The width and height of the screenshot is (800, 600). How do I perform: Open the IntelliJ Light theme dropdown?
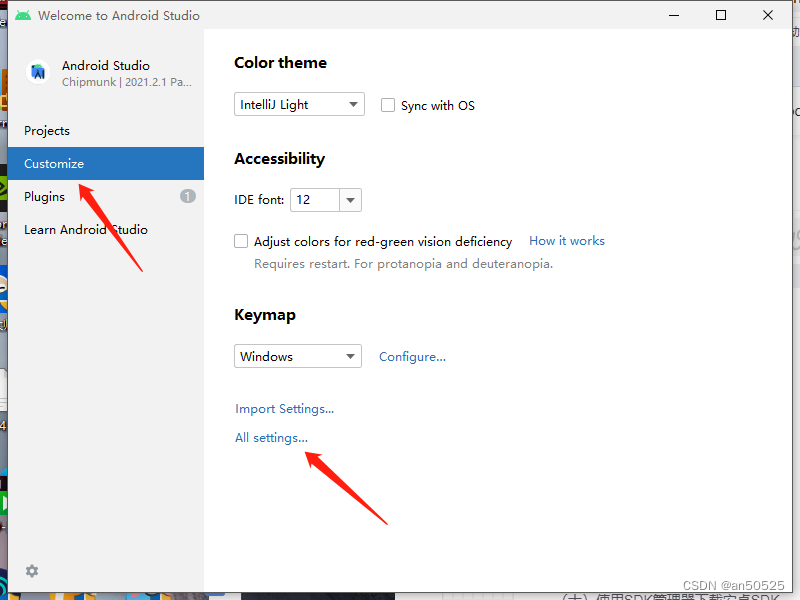point(299,104)
